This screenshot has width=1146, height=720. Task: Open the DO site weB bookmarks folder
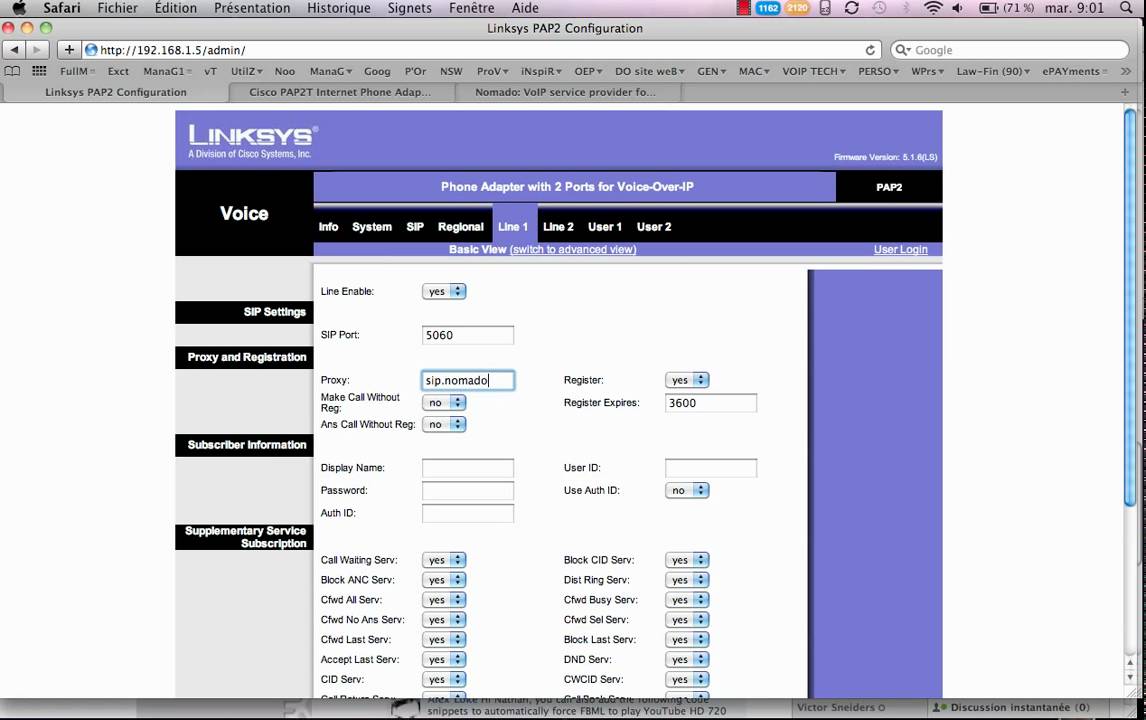[x=650, y=71]
